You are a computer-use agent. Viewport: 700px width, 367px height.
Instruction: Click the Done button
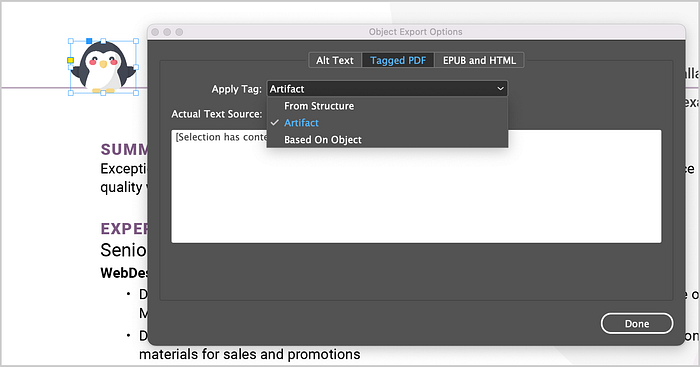[637, 324]
